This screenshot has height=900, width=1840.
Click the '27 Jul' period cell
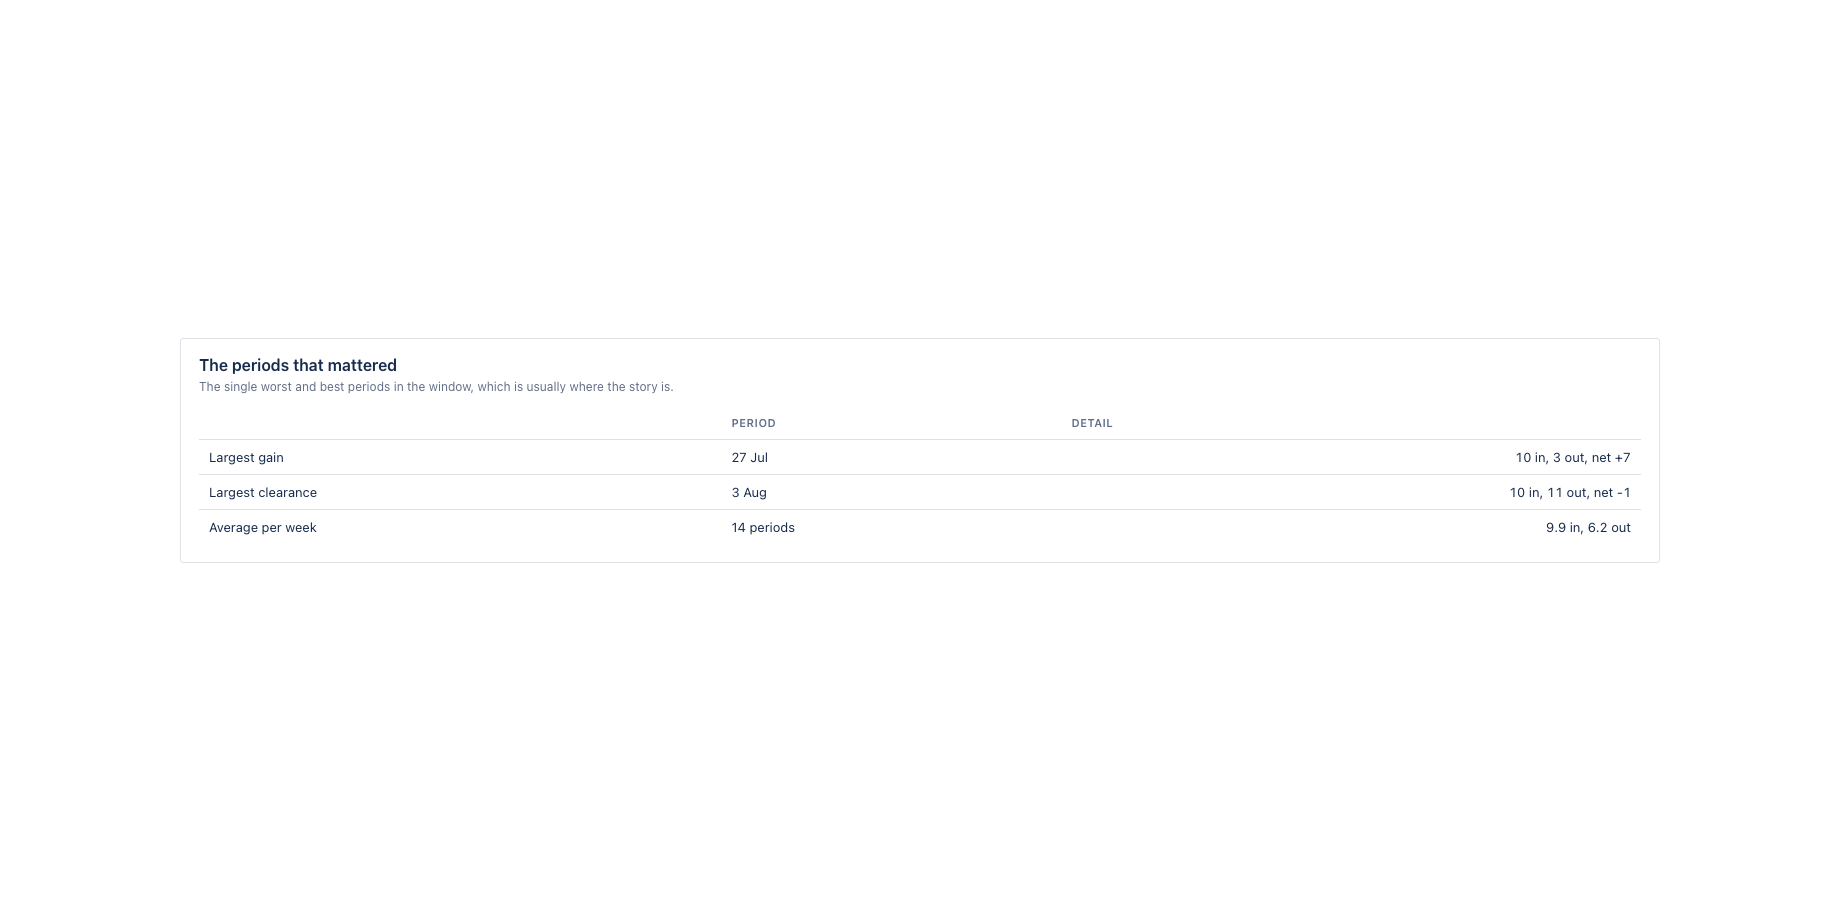(749, 458)
